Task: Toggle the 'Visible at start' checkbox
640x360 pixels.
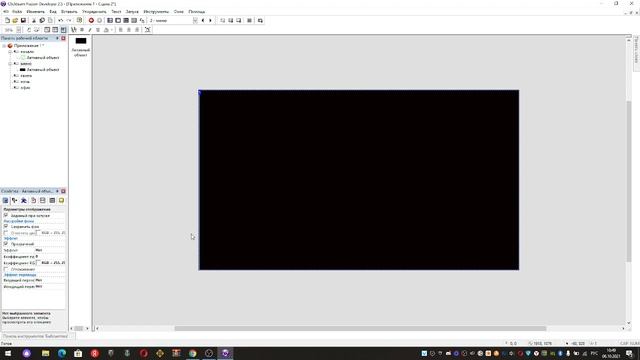Action: tap(6, 215)
